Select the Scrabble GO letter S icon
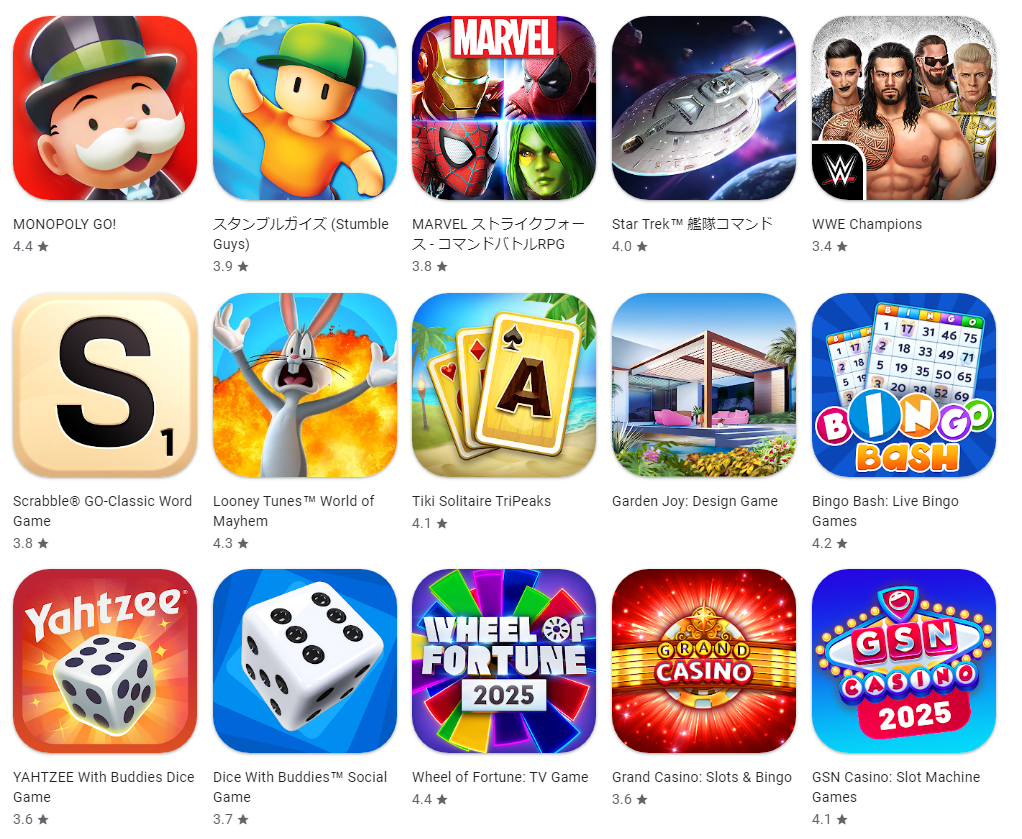Viewport: 1022px width, 839px height. tap(105, 385)
